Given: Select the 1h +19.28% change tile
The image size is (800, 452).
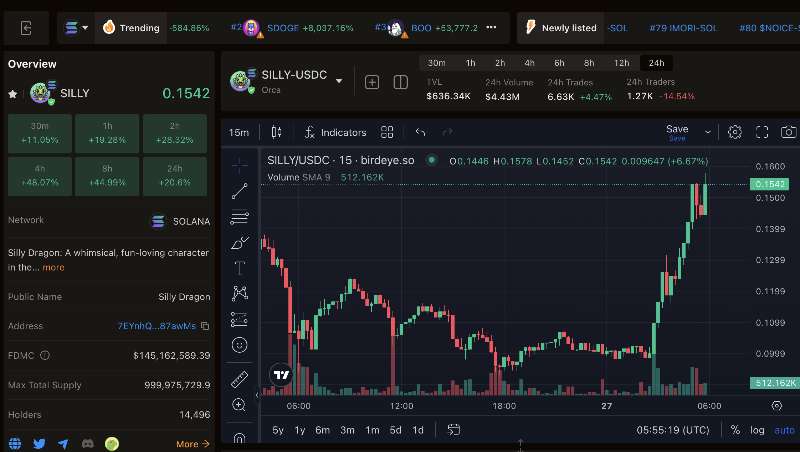Looking at the screenshot, I should coord(107,133).
